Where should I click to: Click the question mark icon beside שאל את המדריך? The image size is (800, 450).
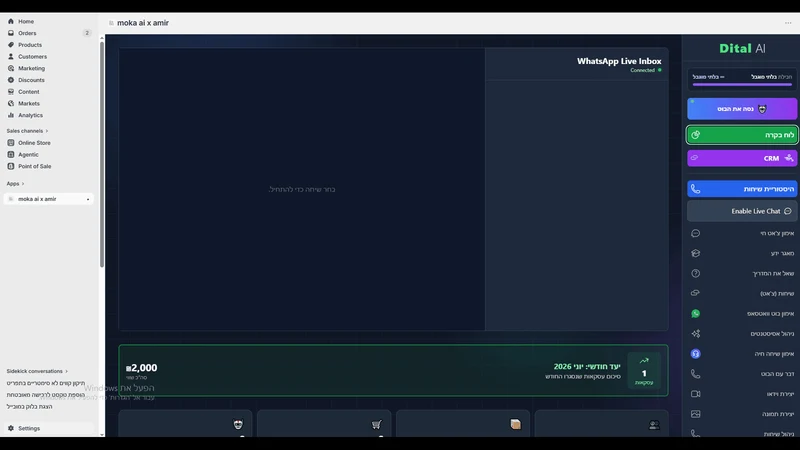695,273
